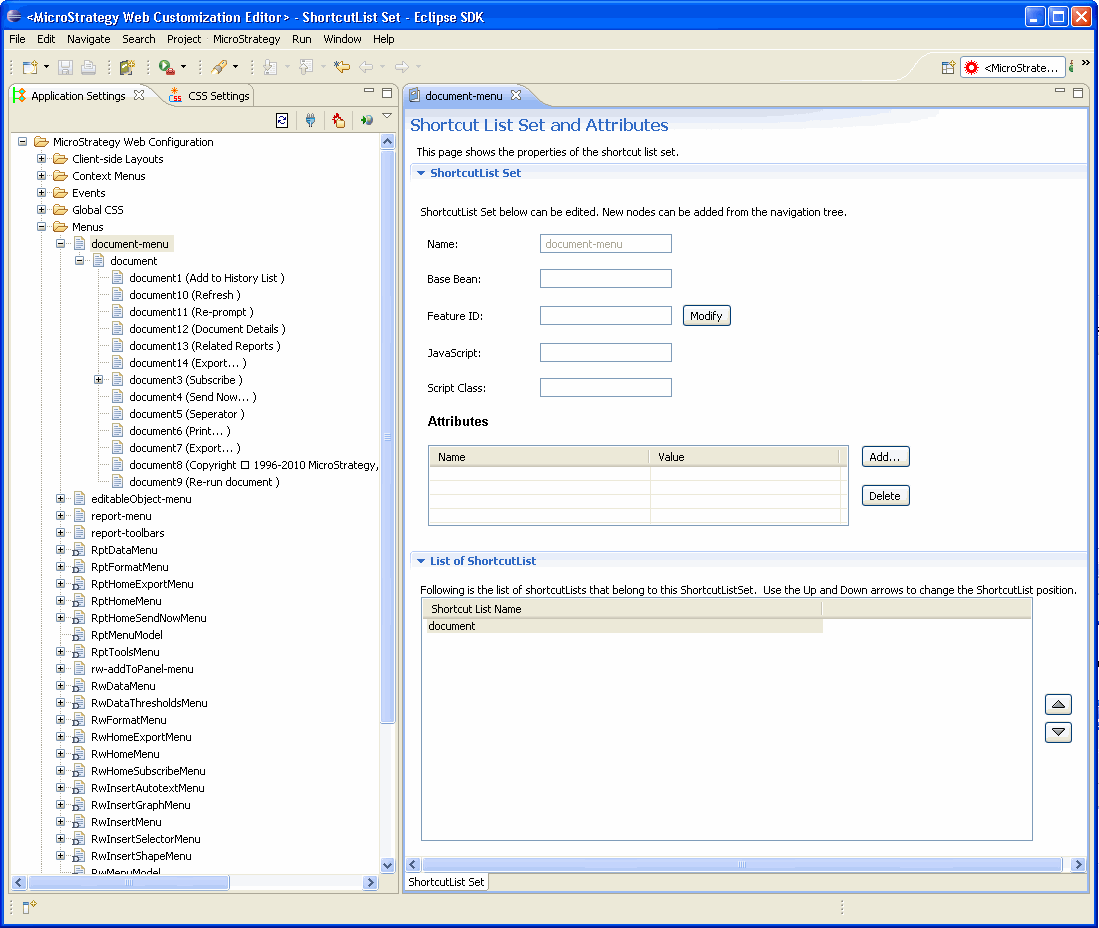Click the Save toolbar icon
The image size is (1099, 928).
(x=65, y=67)
